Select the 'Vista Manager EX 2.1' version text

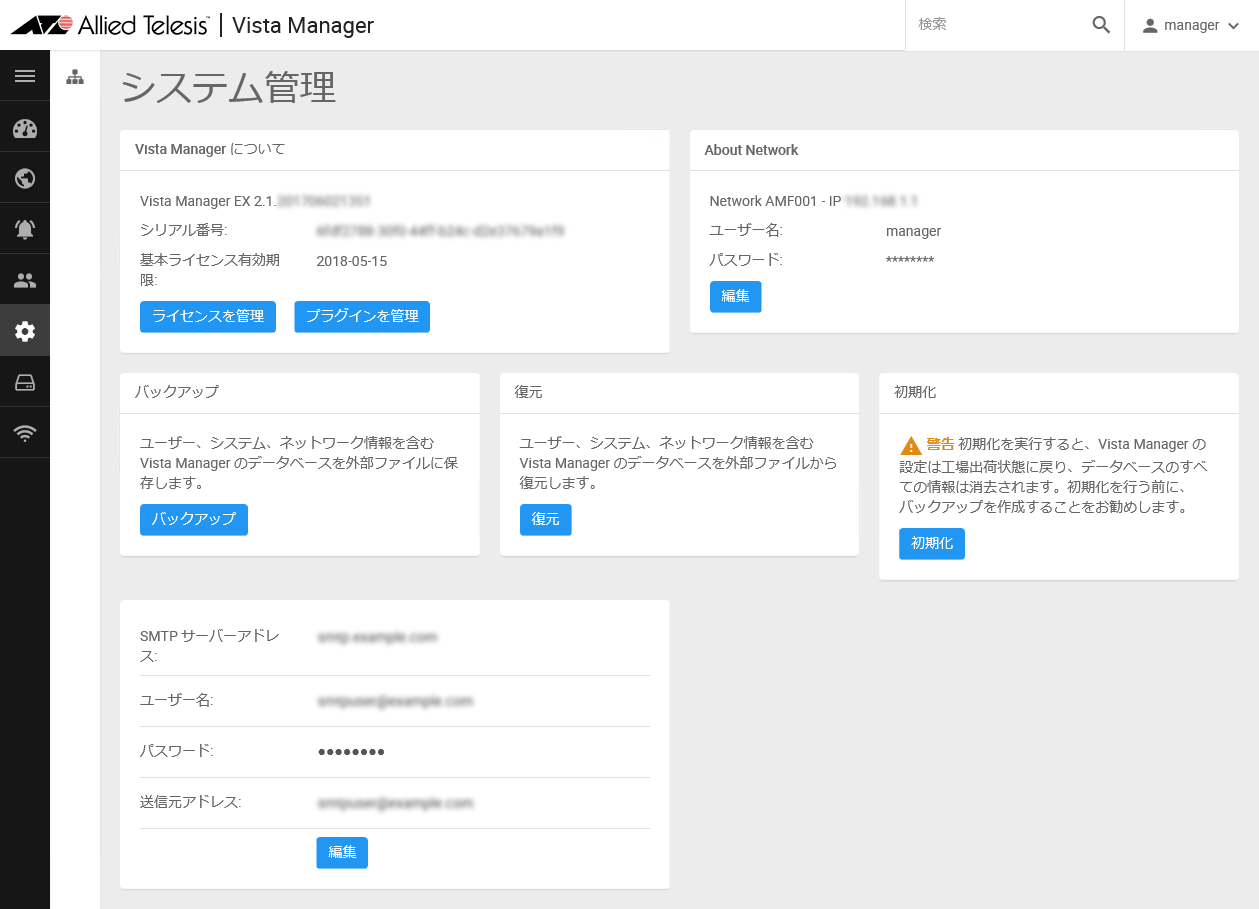point(207,202)
